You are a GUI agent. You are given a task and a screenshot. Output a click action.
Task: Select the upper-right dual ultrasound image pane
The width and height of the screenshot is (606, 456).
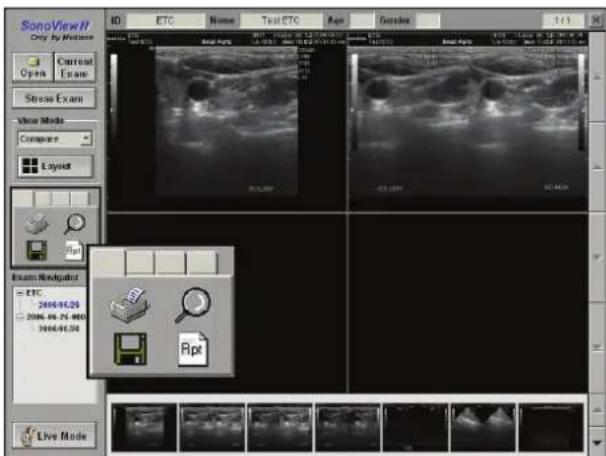(x=469, y=122)
